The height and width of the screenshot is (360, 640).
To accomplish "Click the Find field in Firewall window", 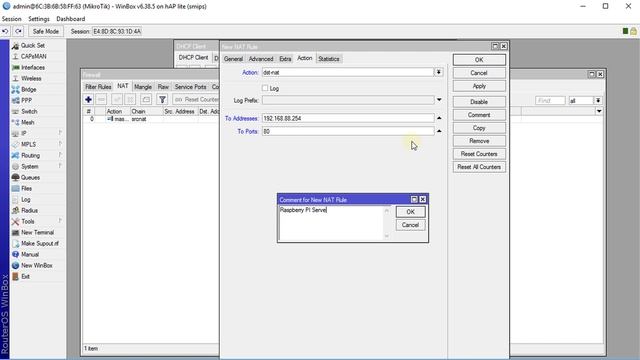I will [550, 100].
